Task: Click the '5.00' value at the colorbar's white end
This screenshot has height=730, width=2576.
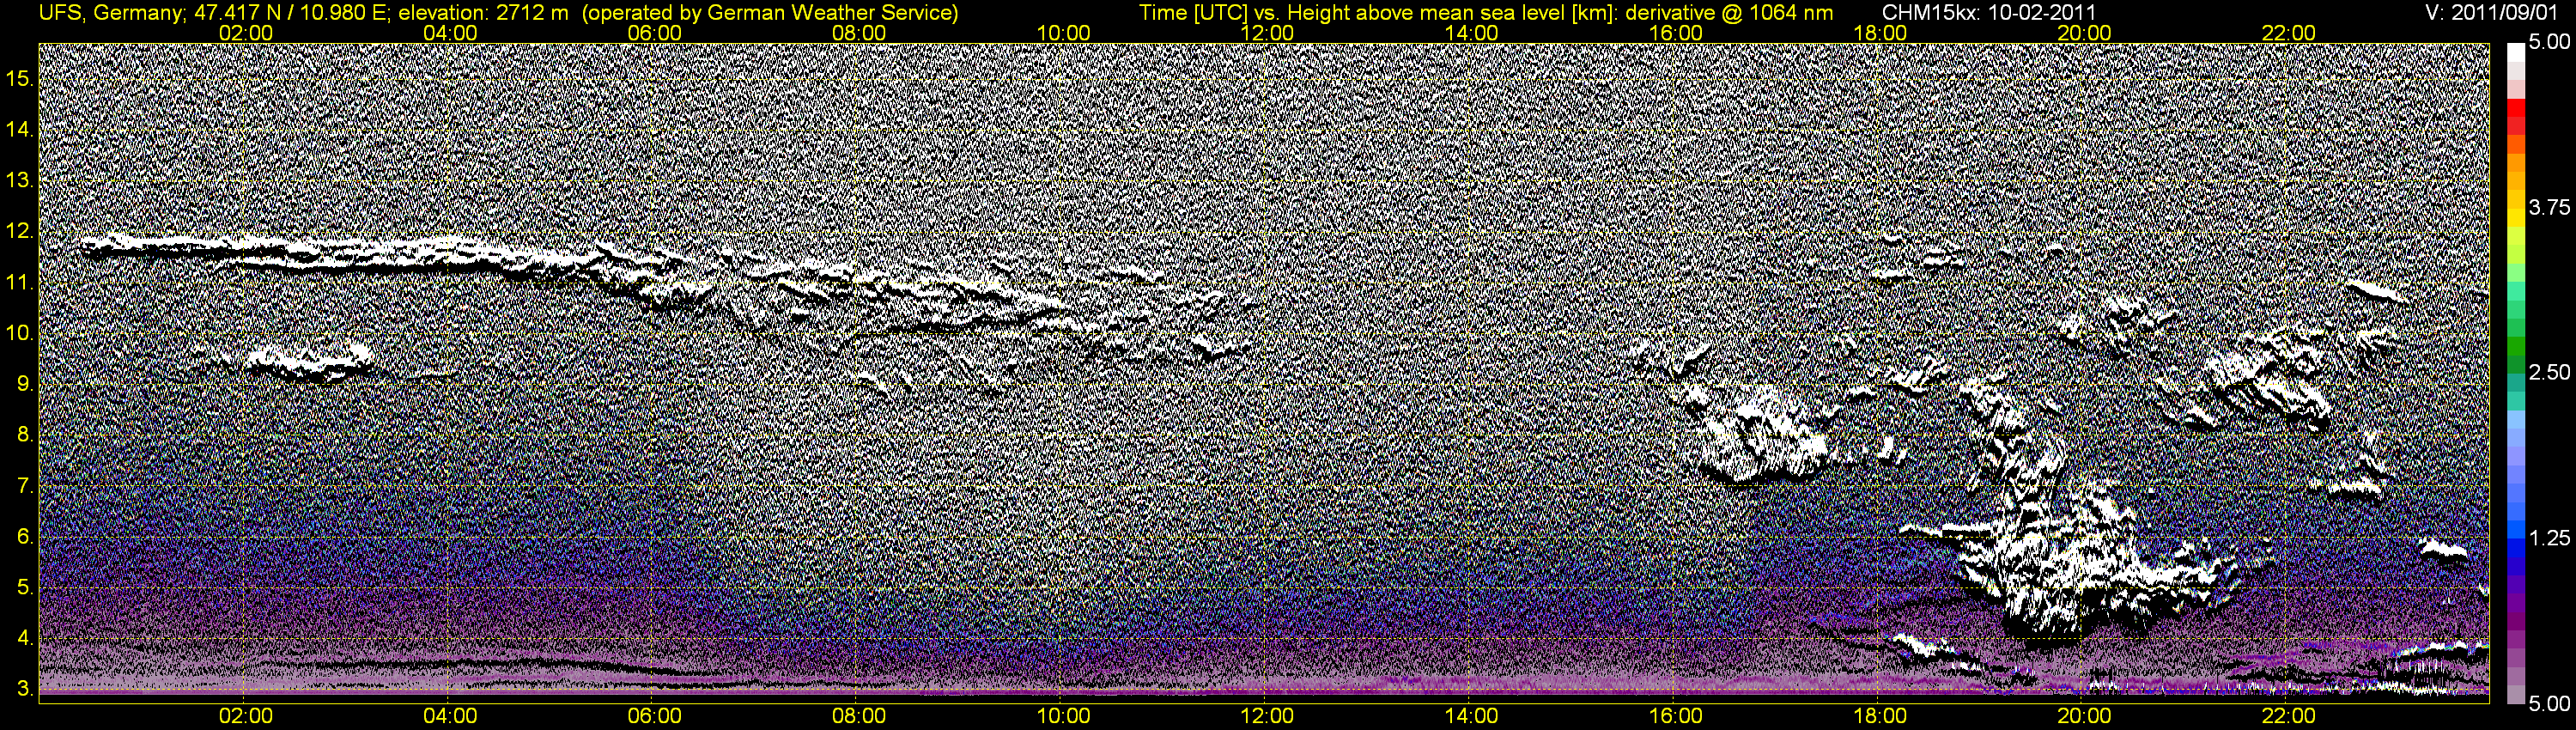Action: click(x=2549, y=42)
